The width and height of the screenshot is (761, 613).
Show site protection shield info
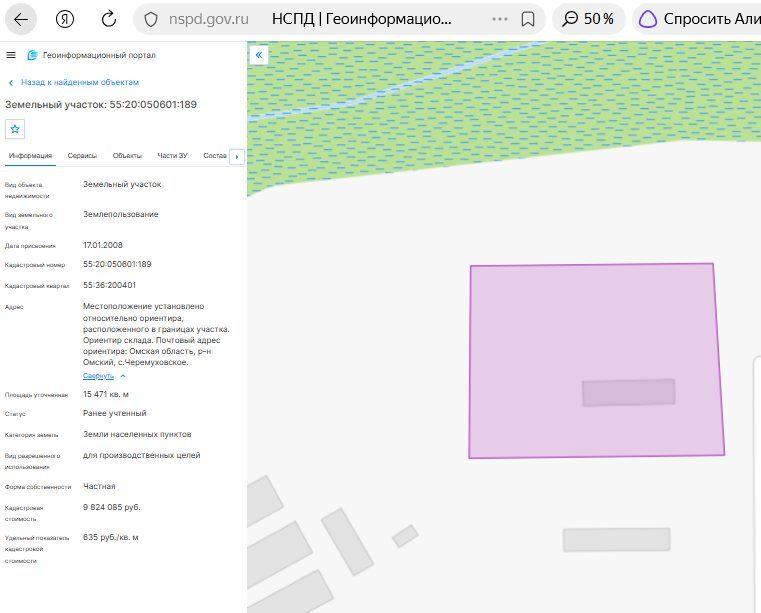click(x=151, y=19)
